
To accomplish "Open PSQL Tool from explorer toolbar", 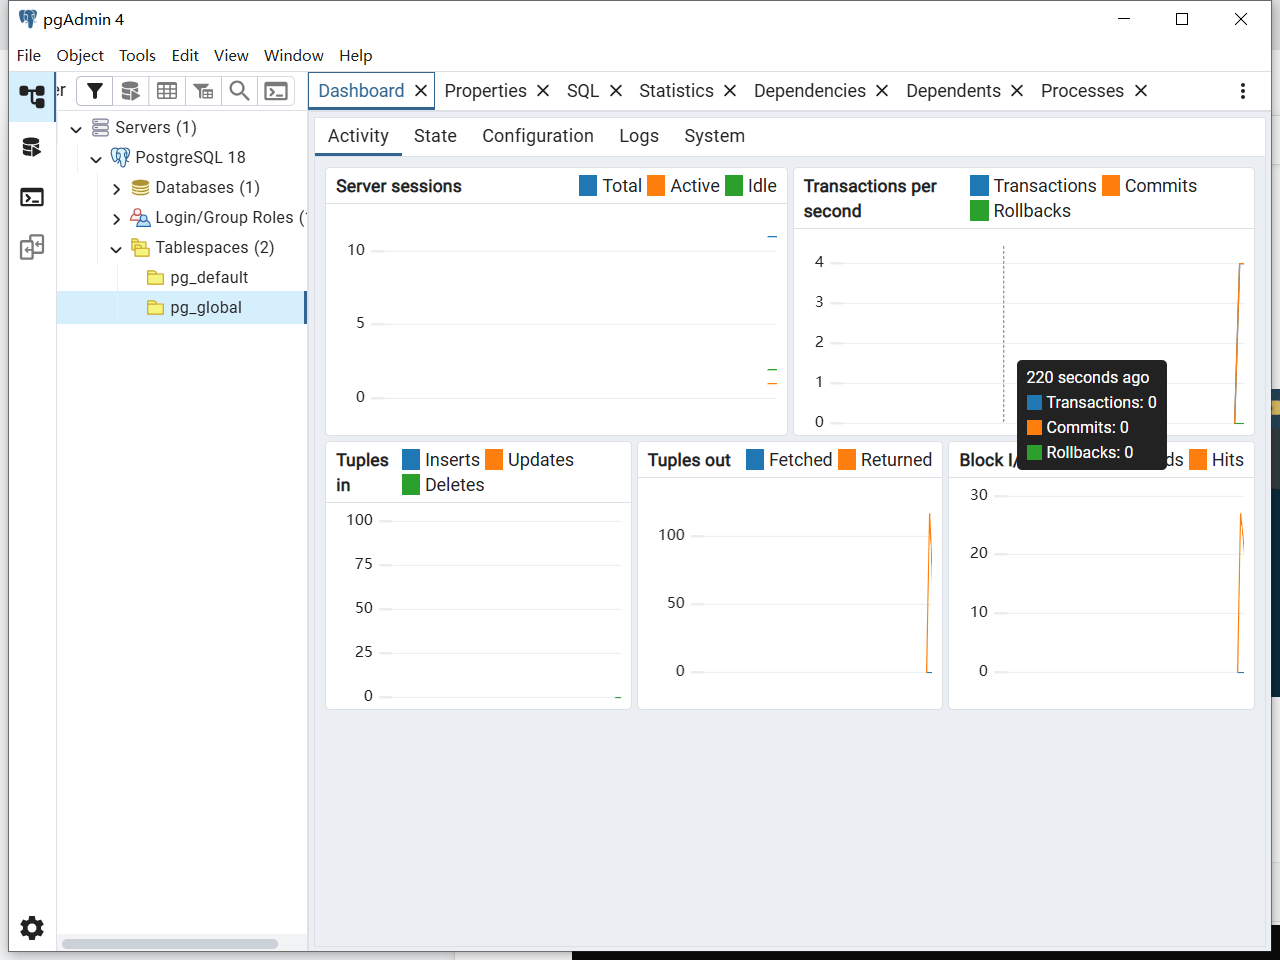I will tap(276, 91).
